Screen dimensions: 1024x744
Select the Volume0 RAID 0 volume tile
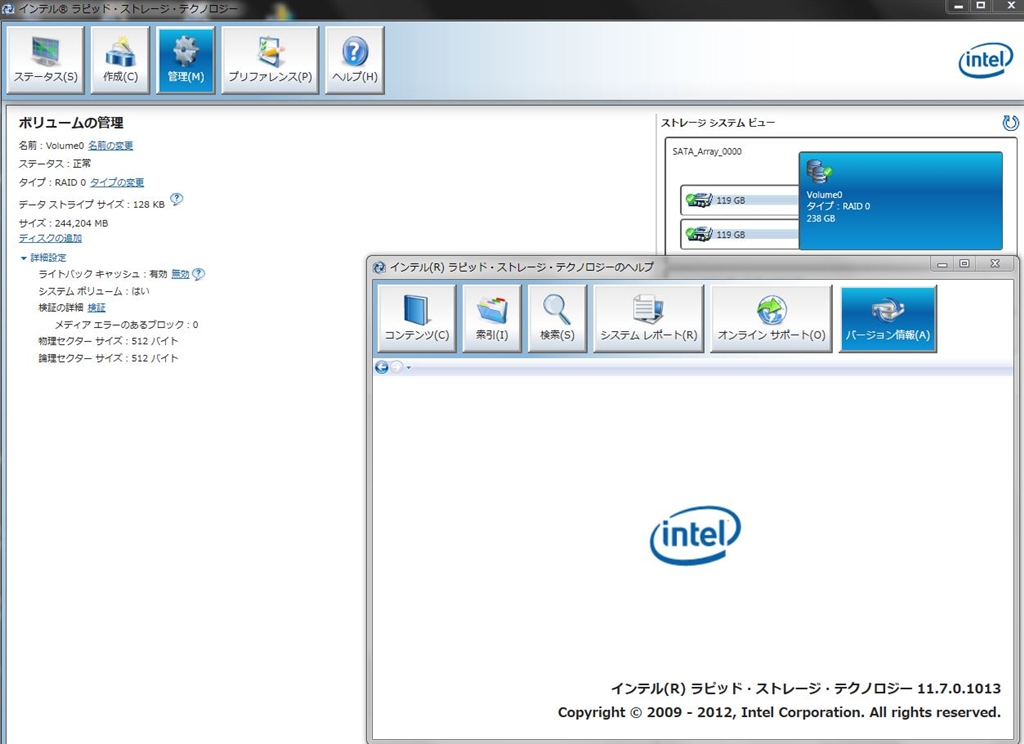[x=901, y=201]
